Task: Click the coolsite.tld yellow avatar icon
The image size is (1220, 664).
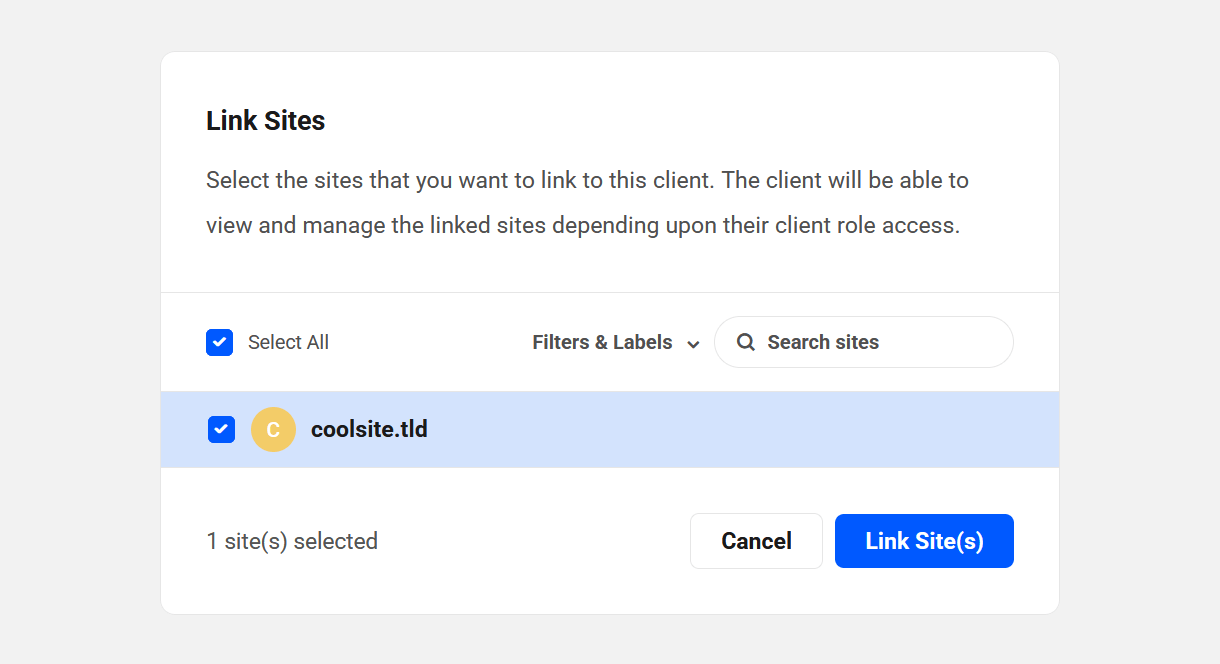Action: [x=273, y=429]
